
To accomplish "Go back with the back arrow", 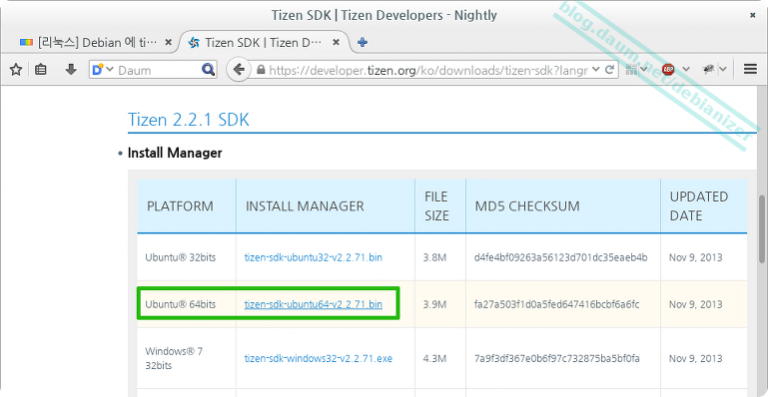I will [239, 70].
